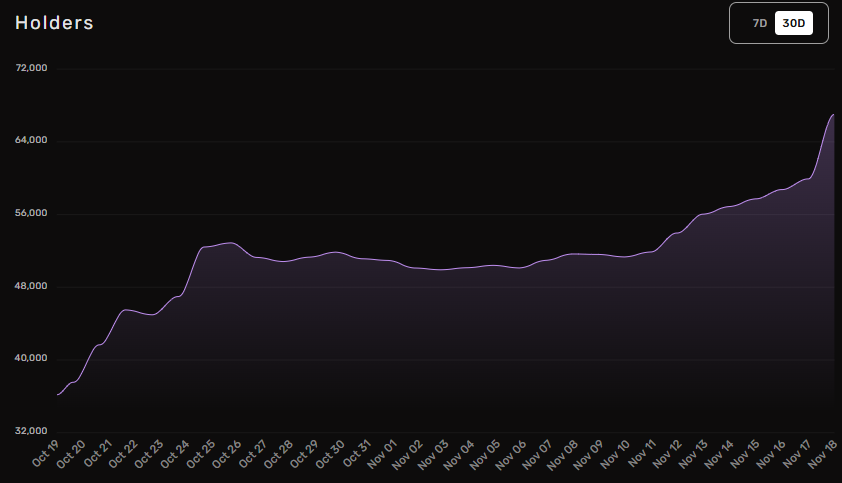Switch to the 7D time range
Screen dimensions: 842x483
[759, 23]
